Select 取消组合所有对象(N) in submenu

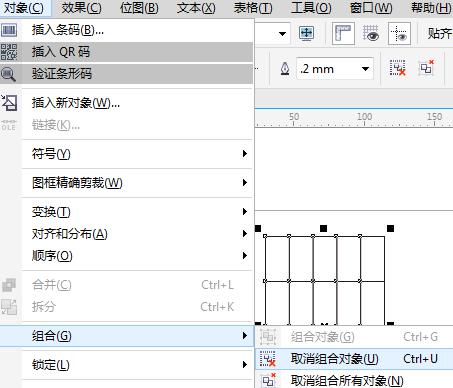(354, 380)
